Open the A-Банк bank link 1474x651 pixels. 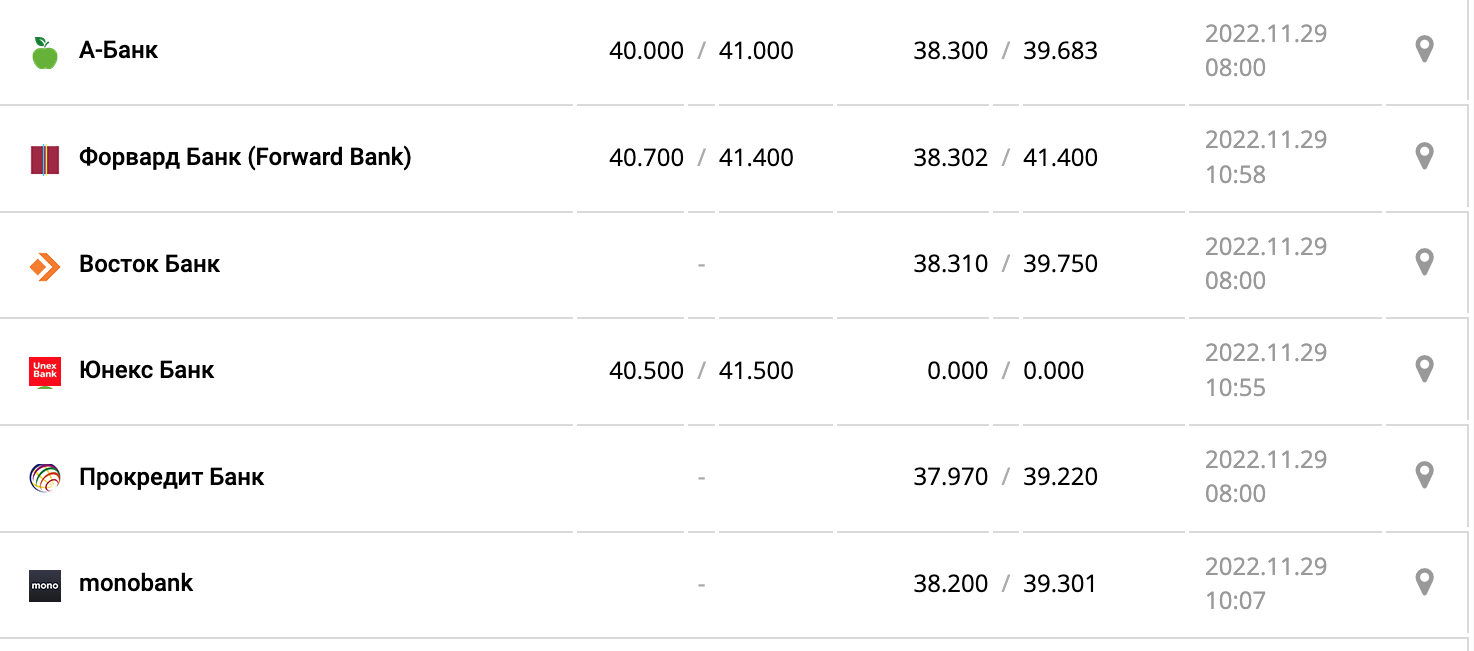coord(118,50)
